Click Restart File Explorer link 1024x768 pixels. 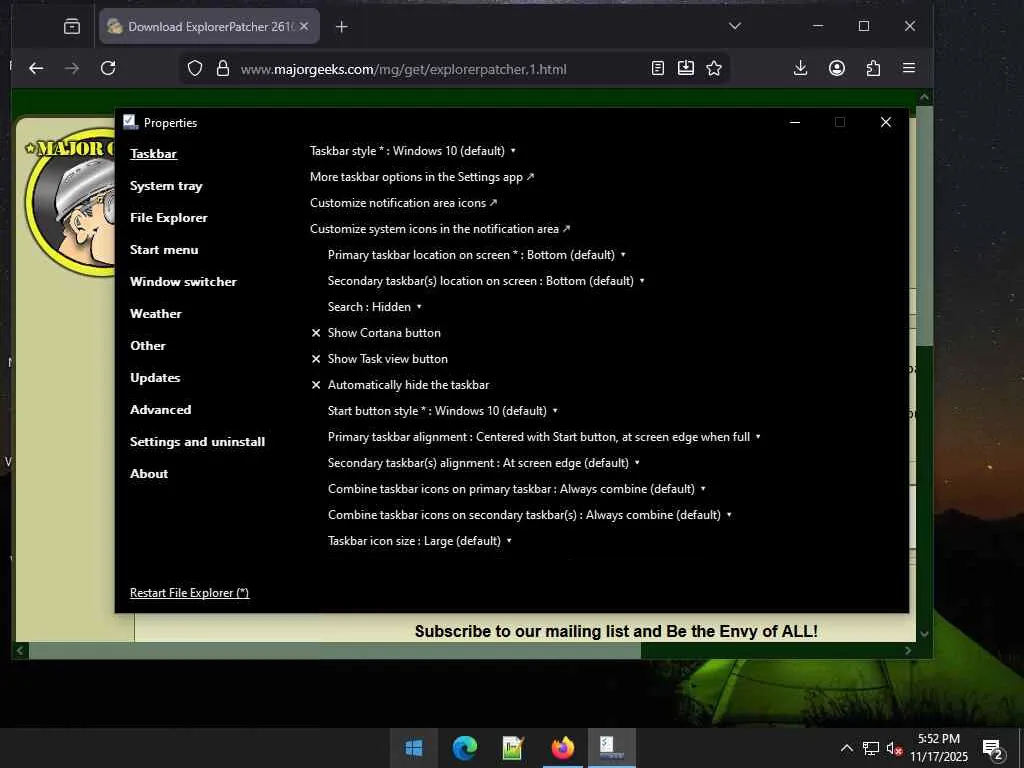coord(189,593)
